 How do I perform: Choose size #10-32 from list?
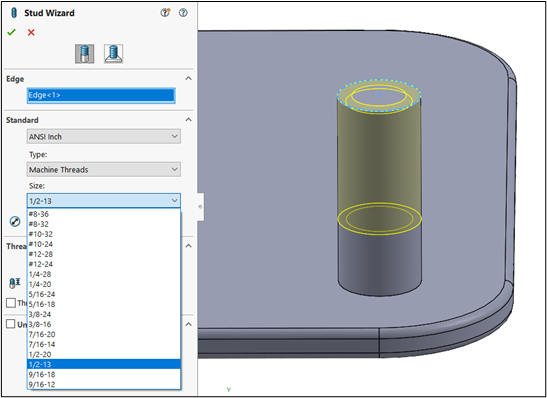[104, 234]
